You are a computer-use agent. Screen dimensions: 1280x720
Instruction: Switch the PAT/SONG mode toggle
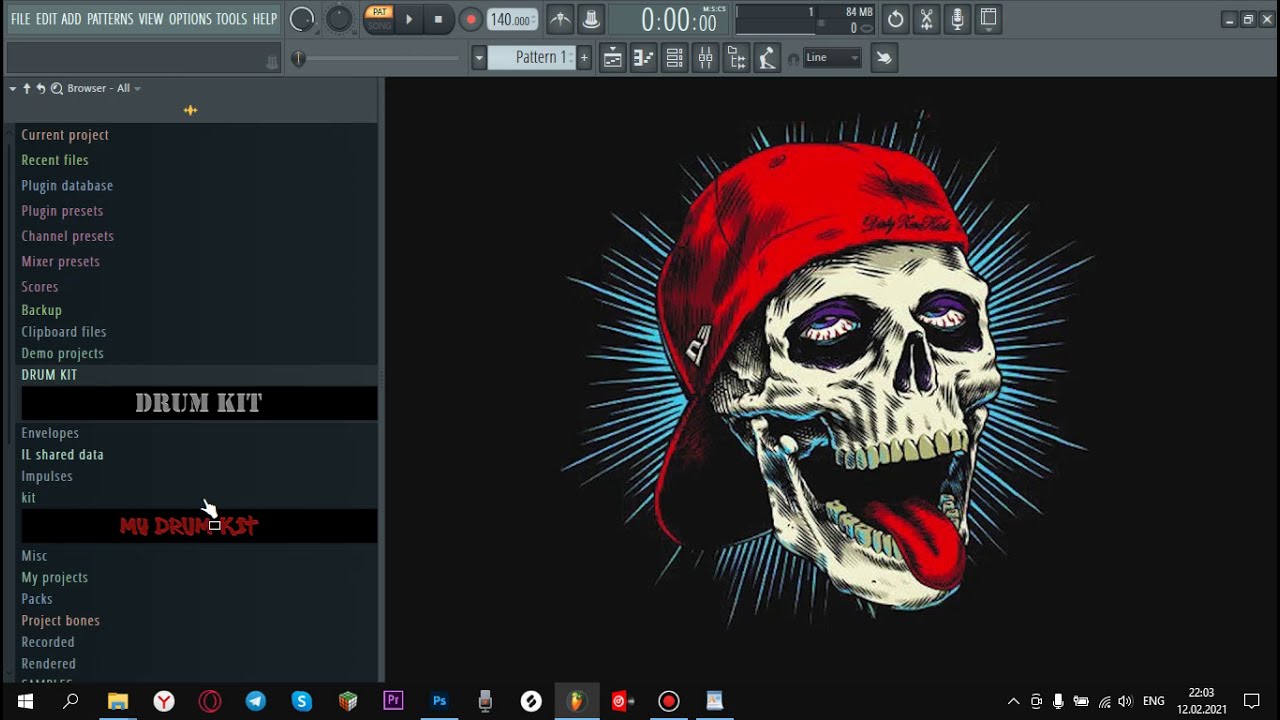(x=379, y=19)
